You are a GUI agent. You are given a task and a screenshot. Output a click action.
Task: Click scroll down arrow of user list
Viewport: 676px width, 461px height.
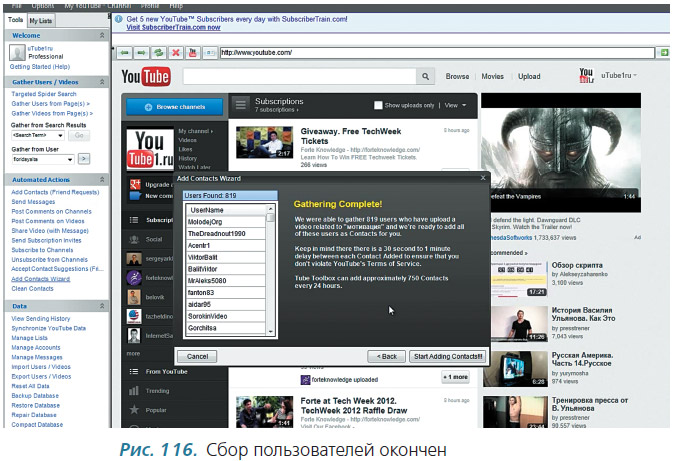tap(271, 332)
